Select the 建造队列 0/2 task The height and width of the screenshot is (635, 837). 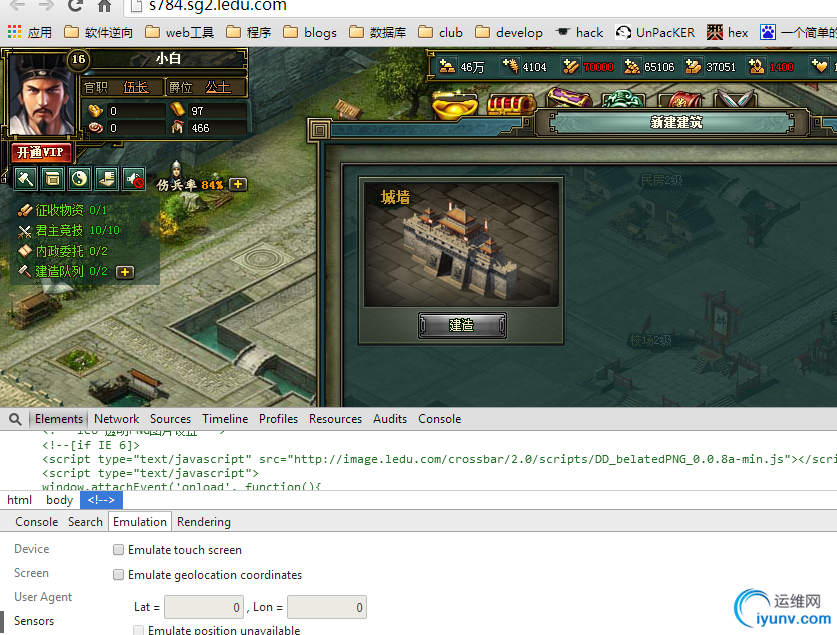pos(63,271)
